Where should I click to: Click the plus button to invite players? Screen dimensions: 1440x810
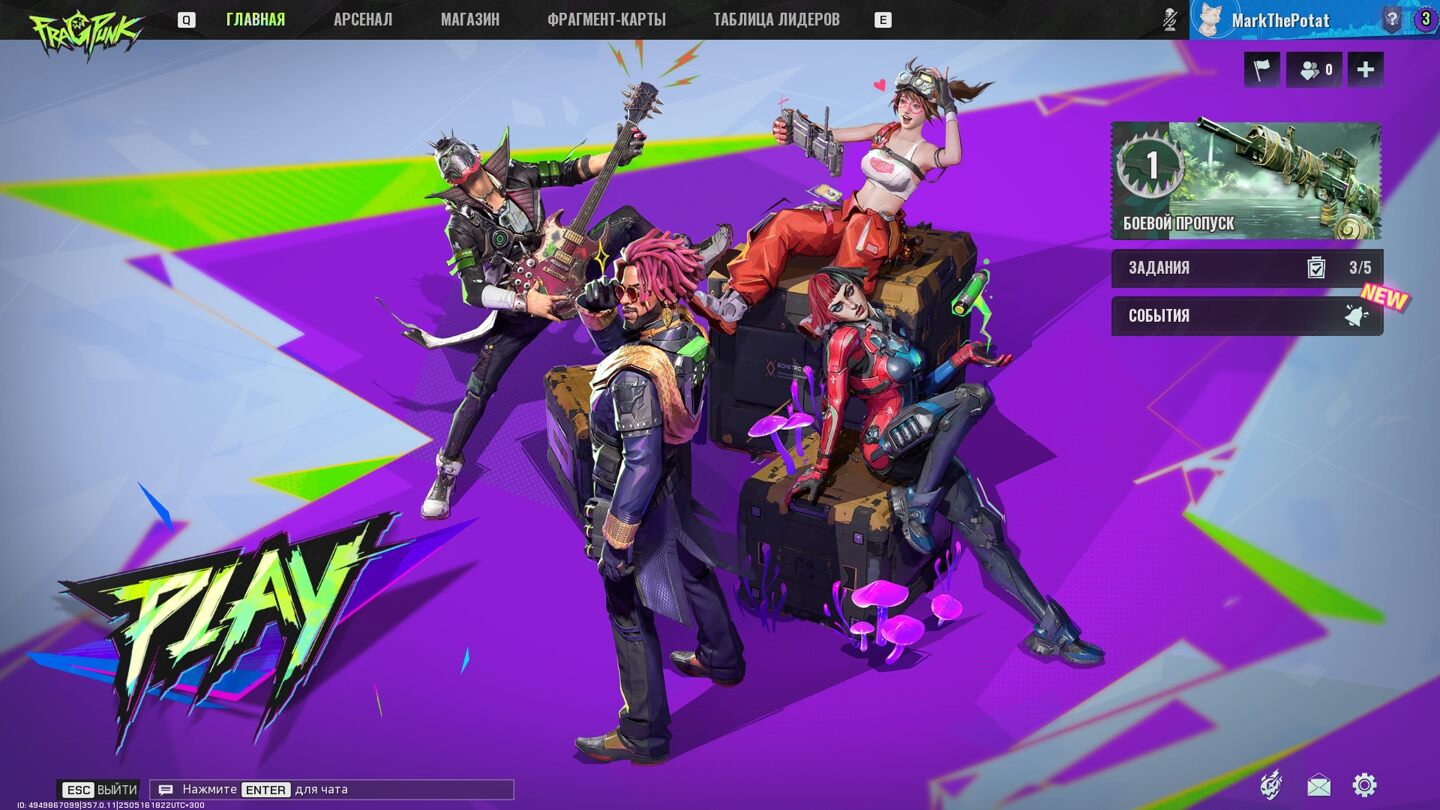(x=1365, y=70)
